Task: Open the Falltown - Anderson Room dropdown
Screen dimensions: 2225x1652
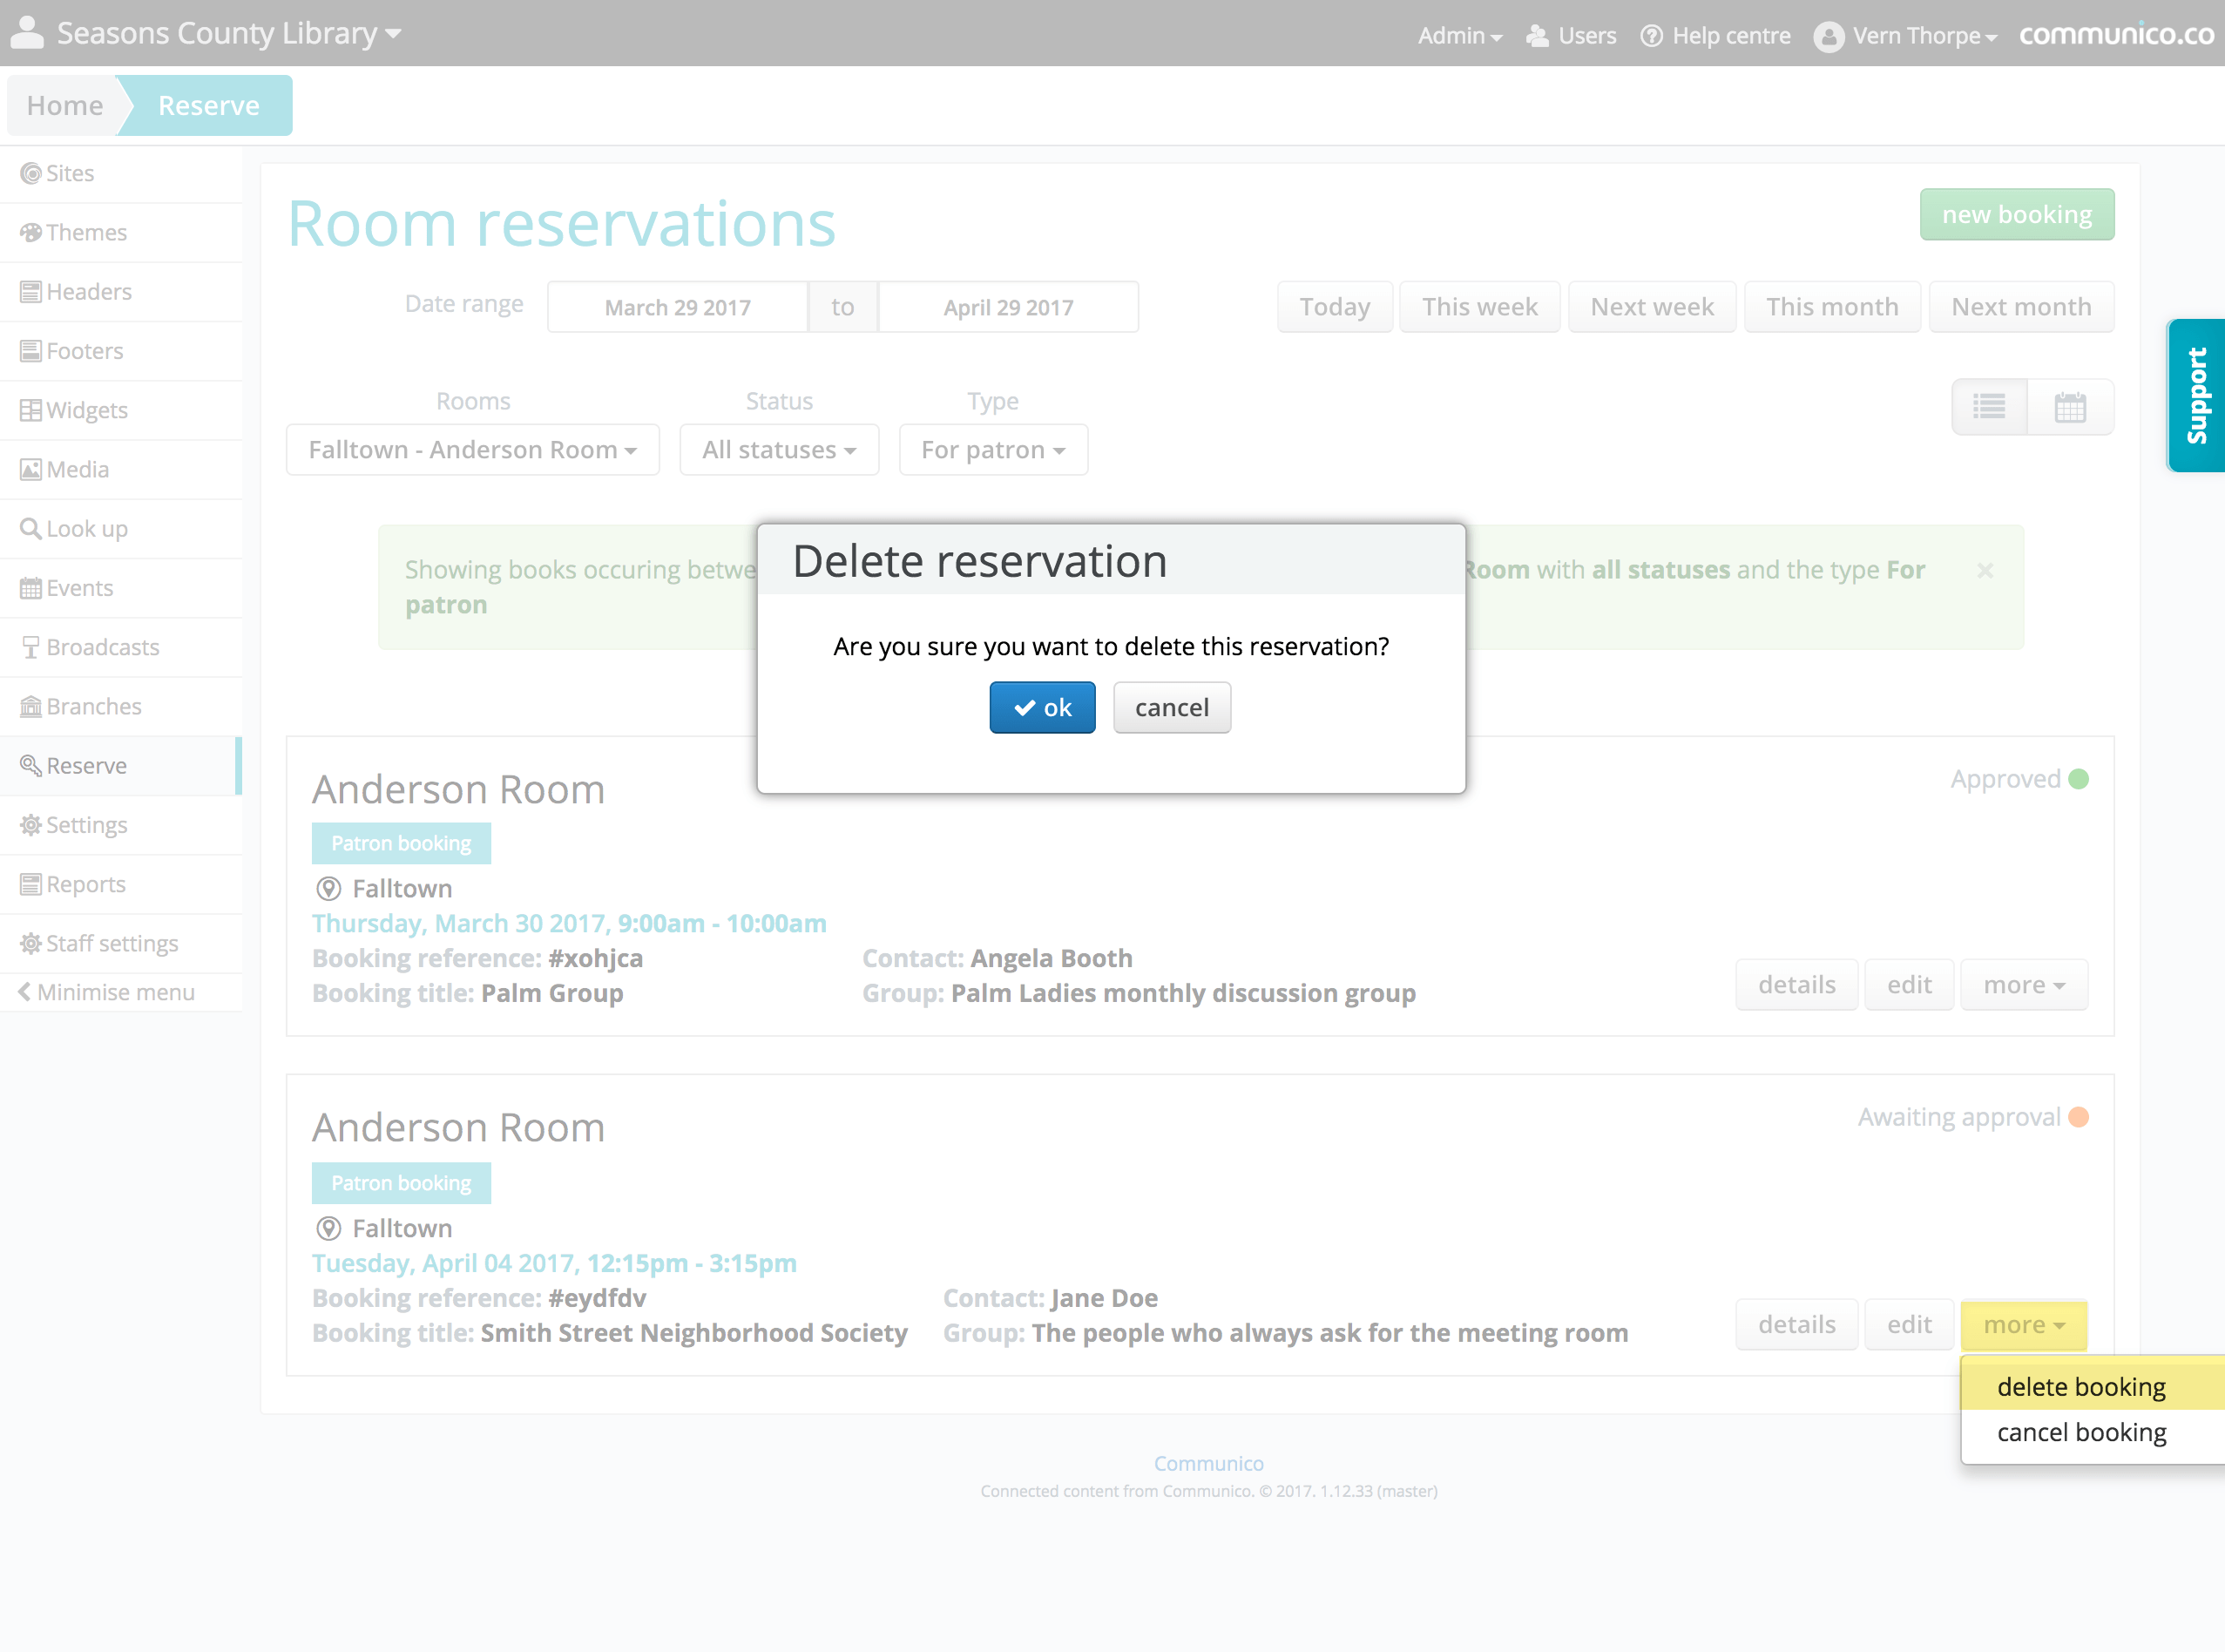Action: click(x=472, y=450)
